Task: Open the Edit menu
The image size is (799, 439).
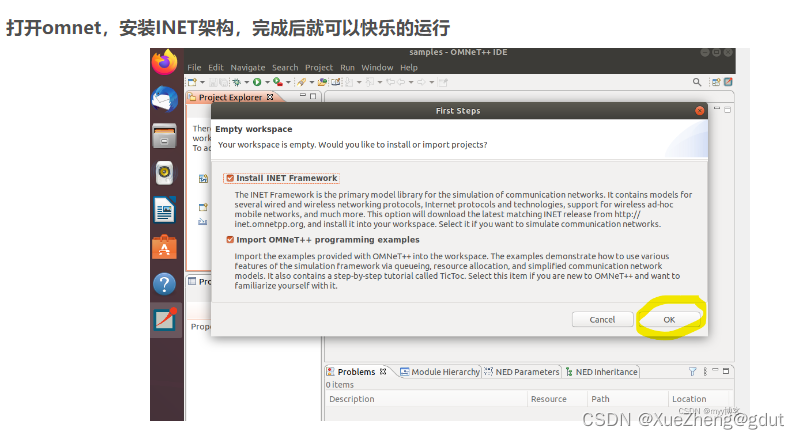Action: 216,67
